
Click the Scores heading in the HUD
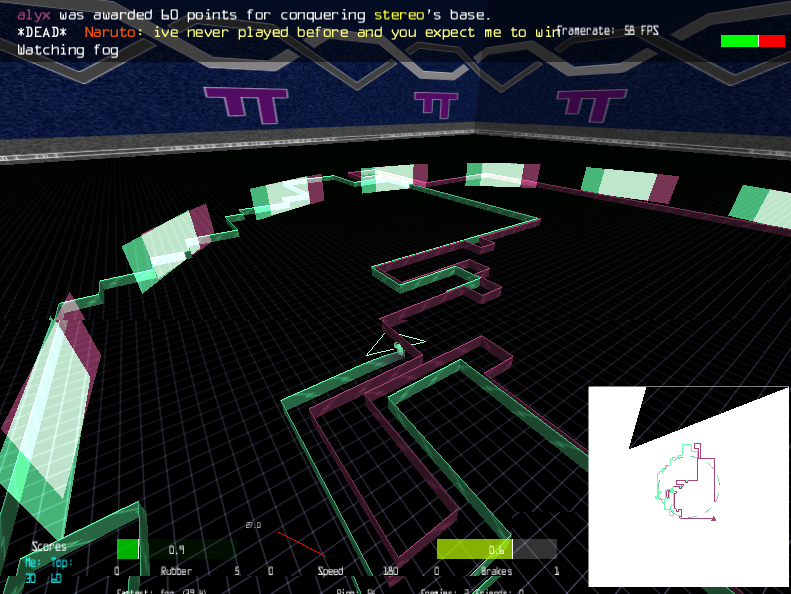point(49,547)
